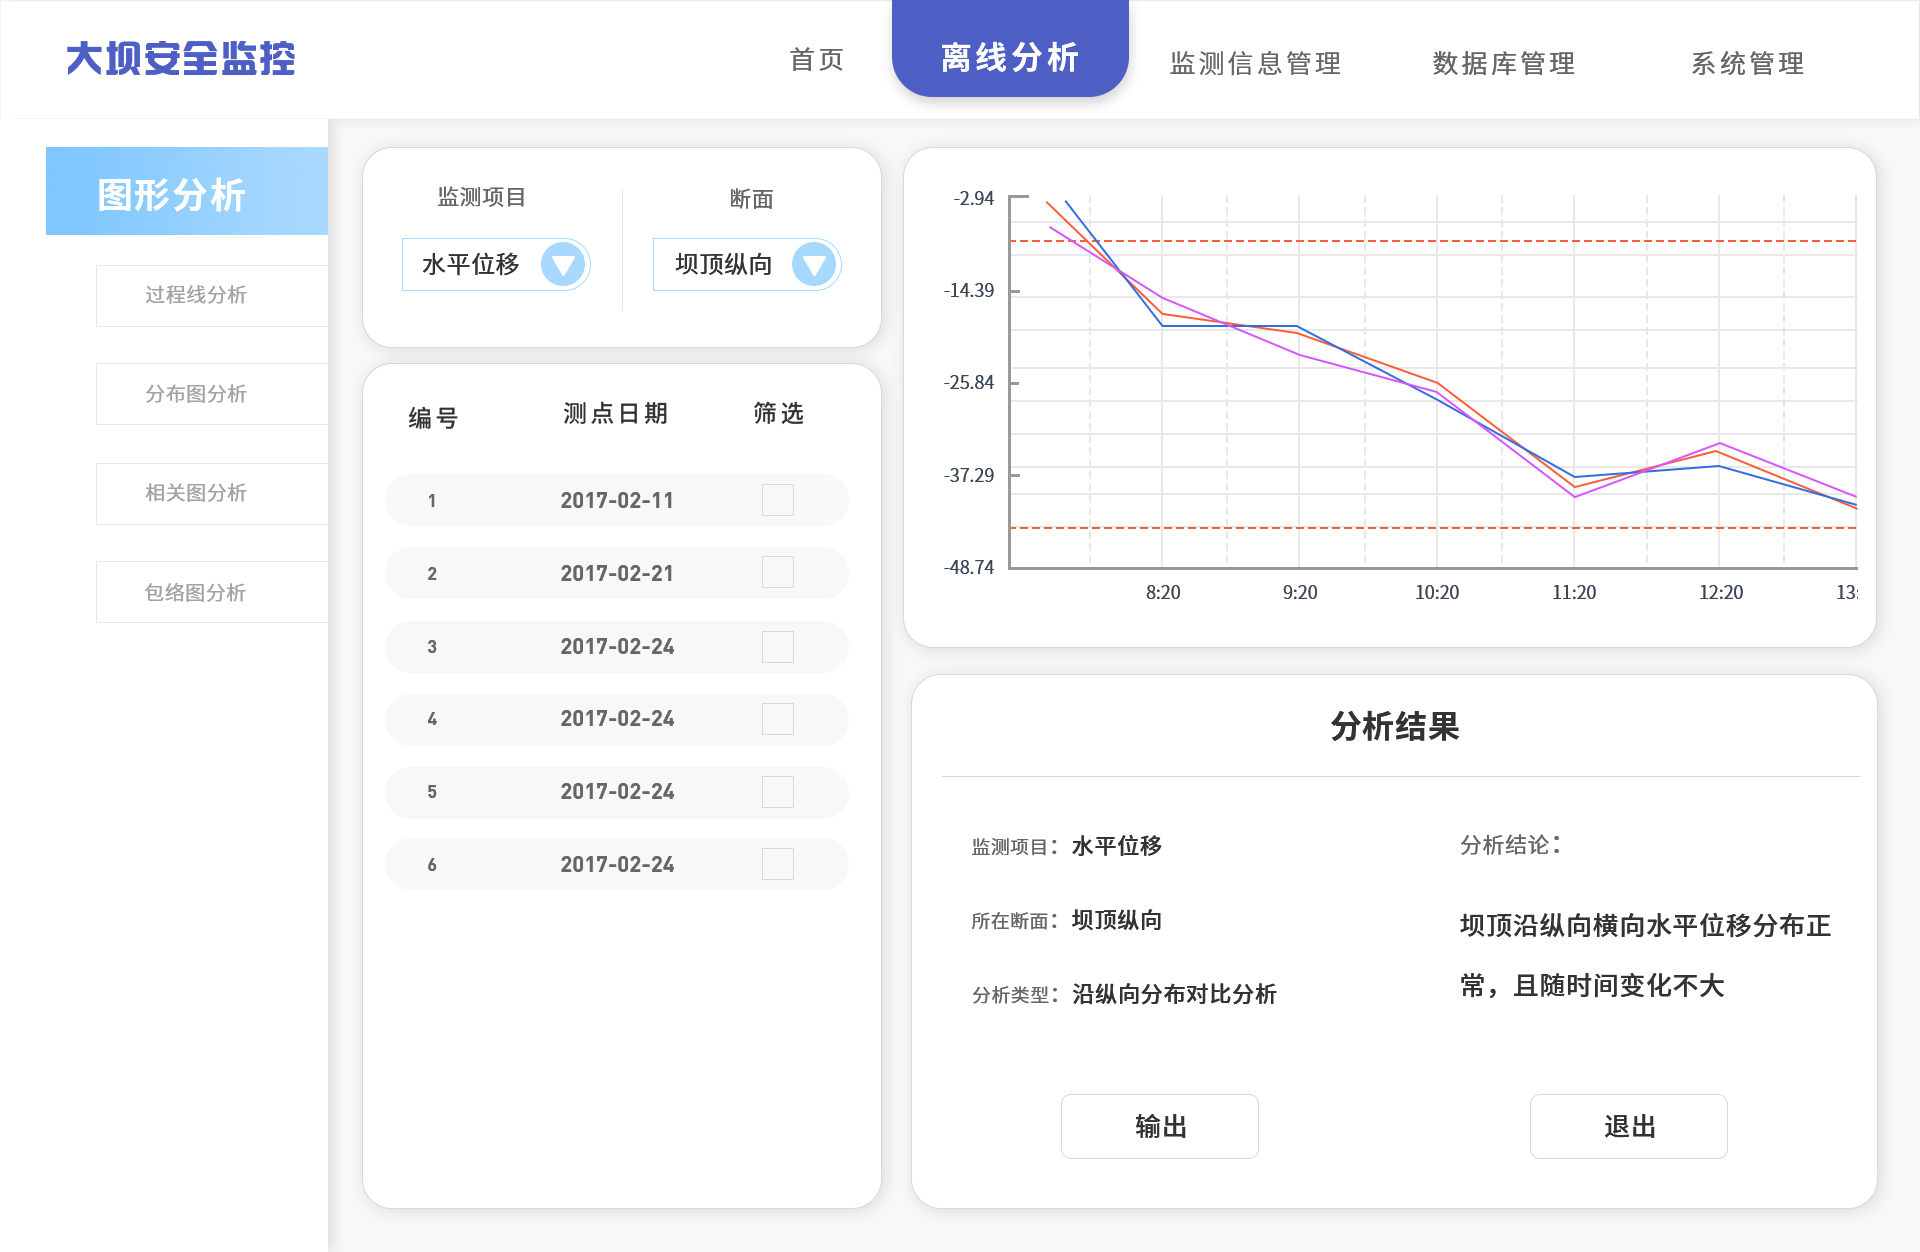
Task: Expand the 水平位移 combo box
Action: coord(472,265)
